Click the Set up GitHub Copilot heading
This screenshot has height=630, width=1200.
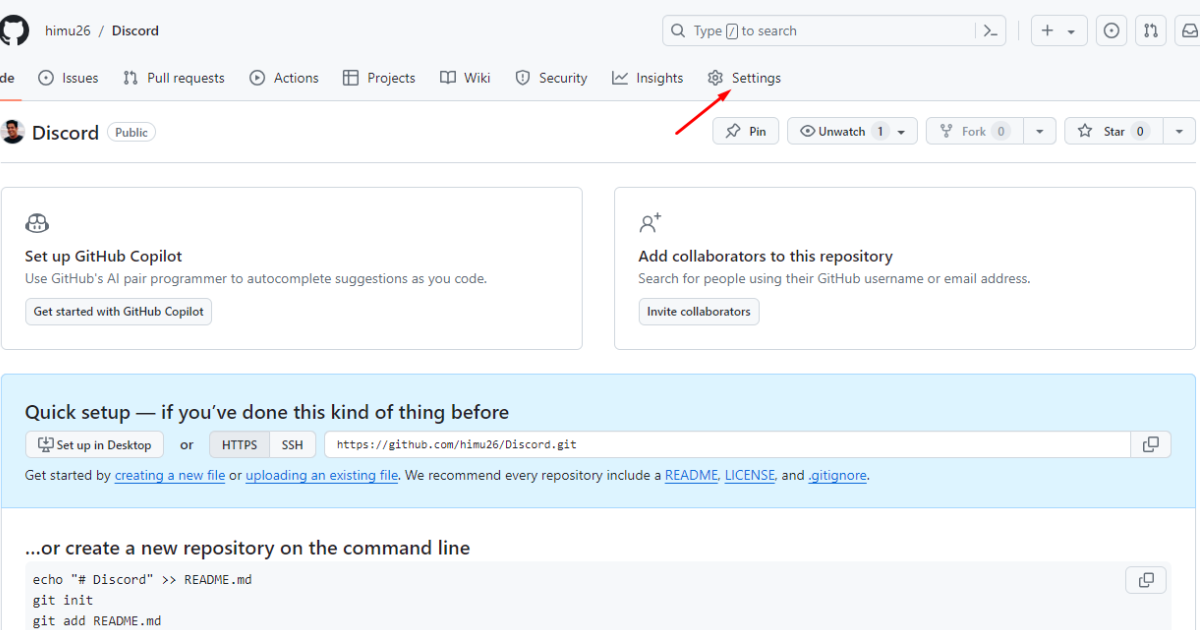pos(104,256)
